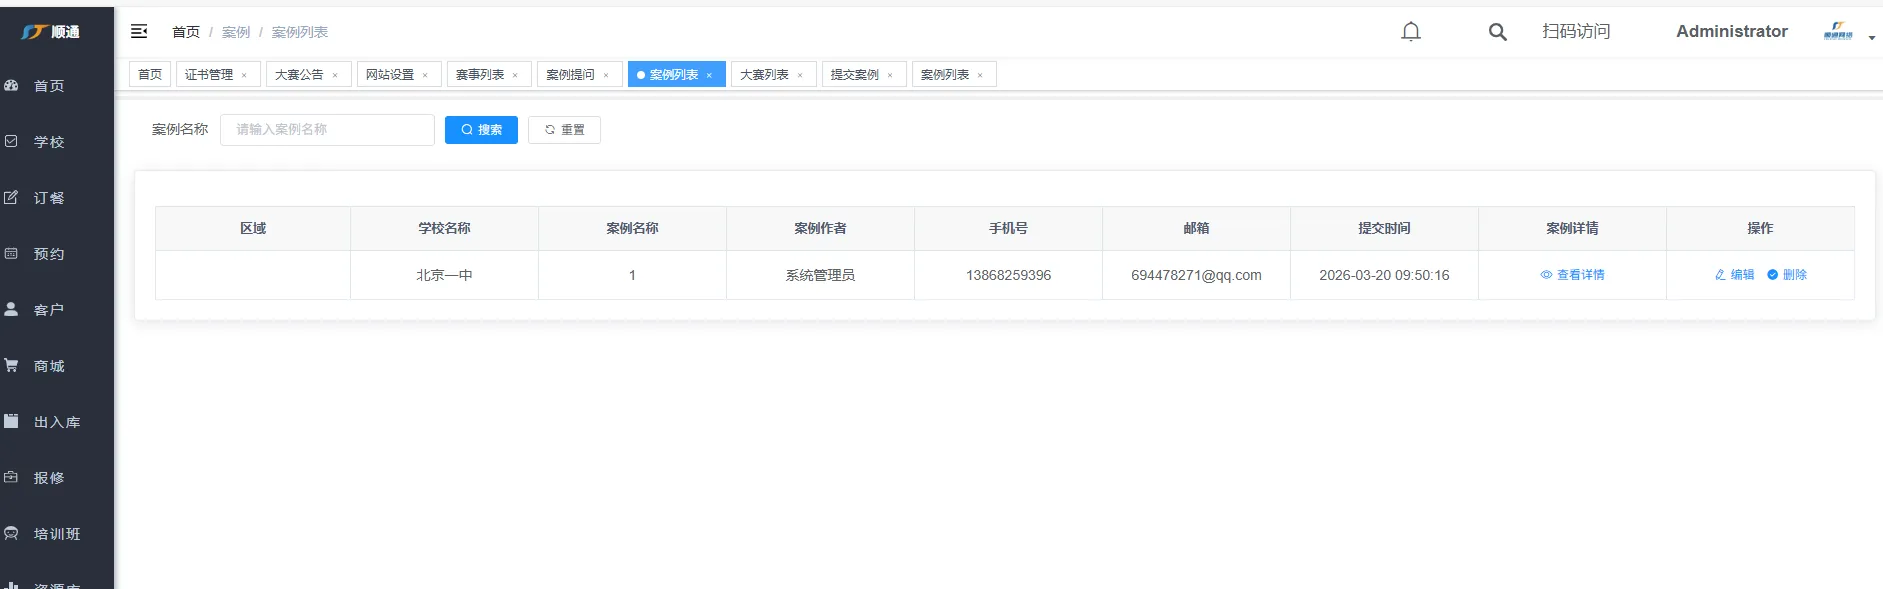Expand the 学校 sidebar menu
This screenshot has width=1883, height=589.
(48, 142)
